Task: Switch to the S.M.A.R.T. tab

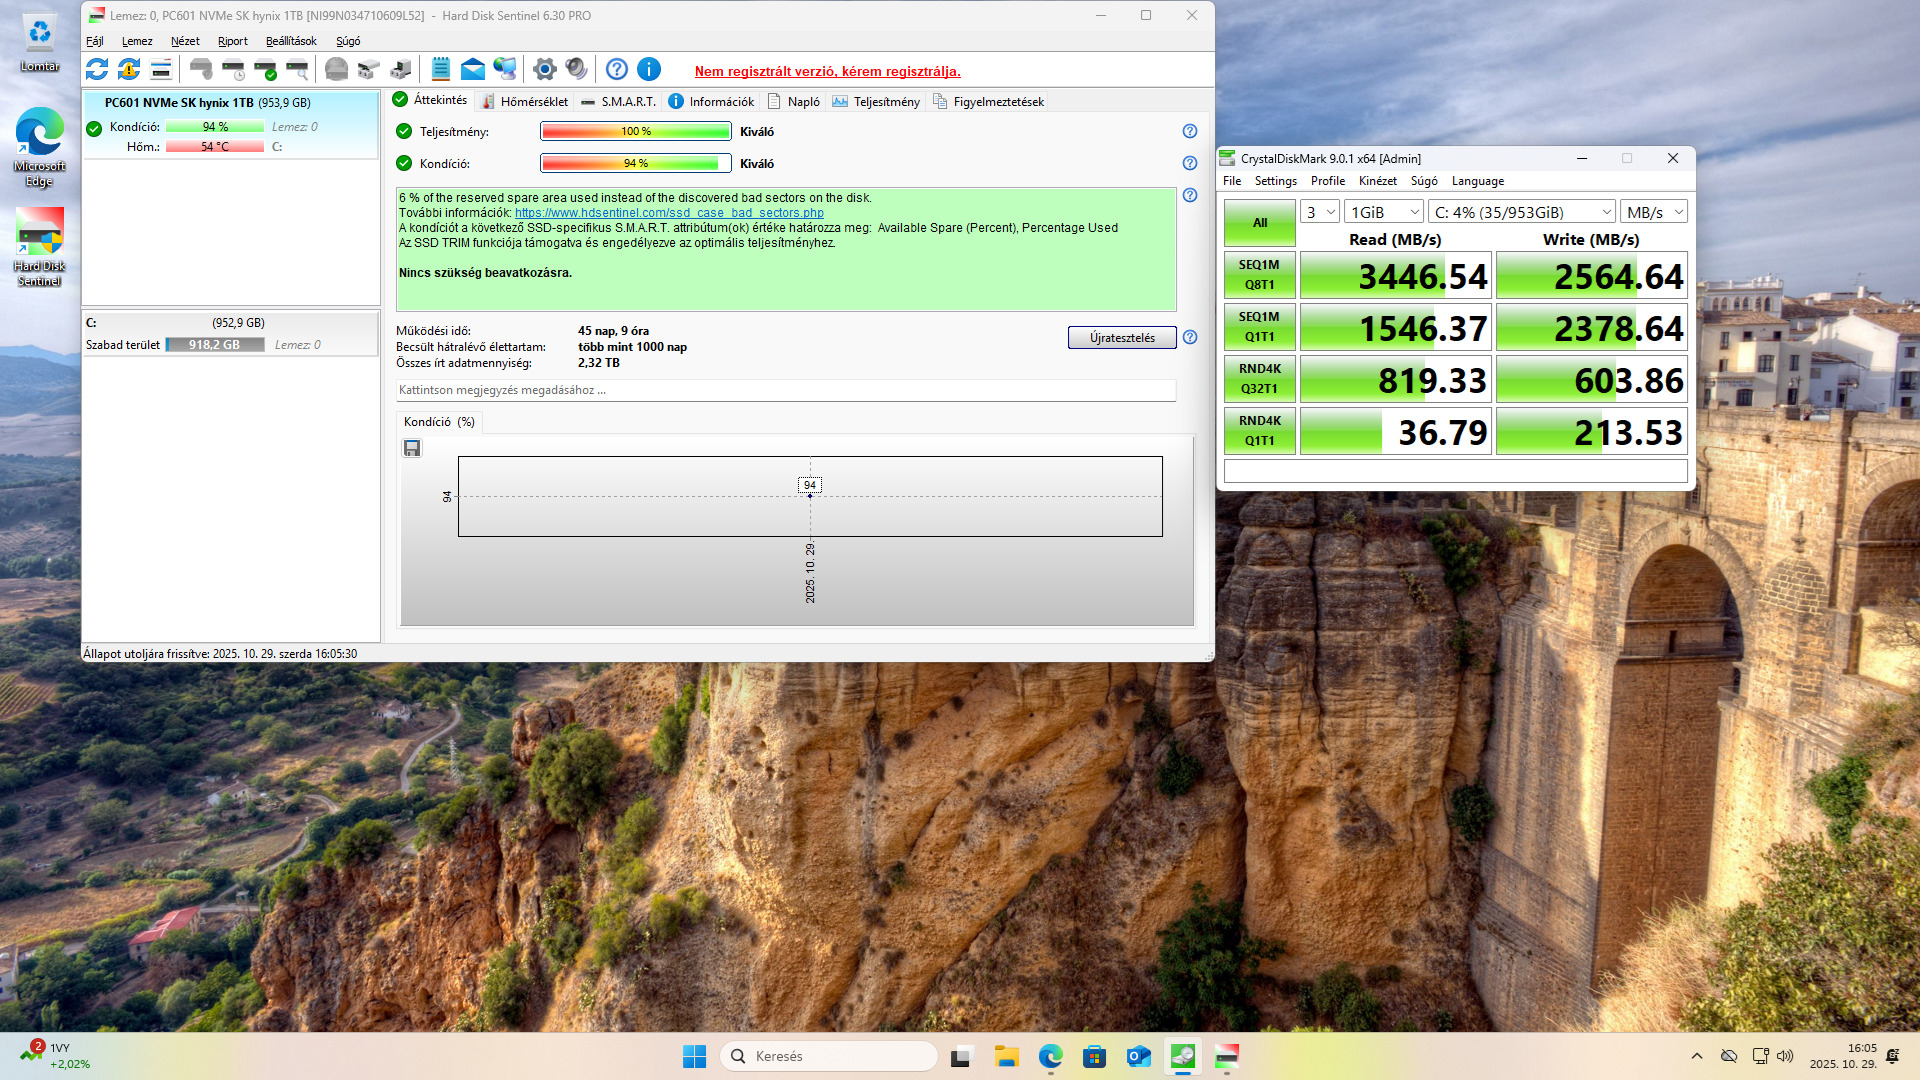Action: click(x=618, y=102)
